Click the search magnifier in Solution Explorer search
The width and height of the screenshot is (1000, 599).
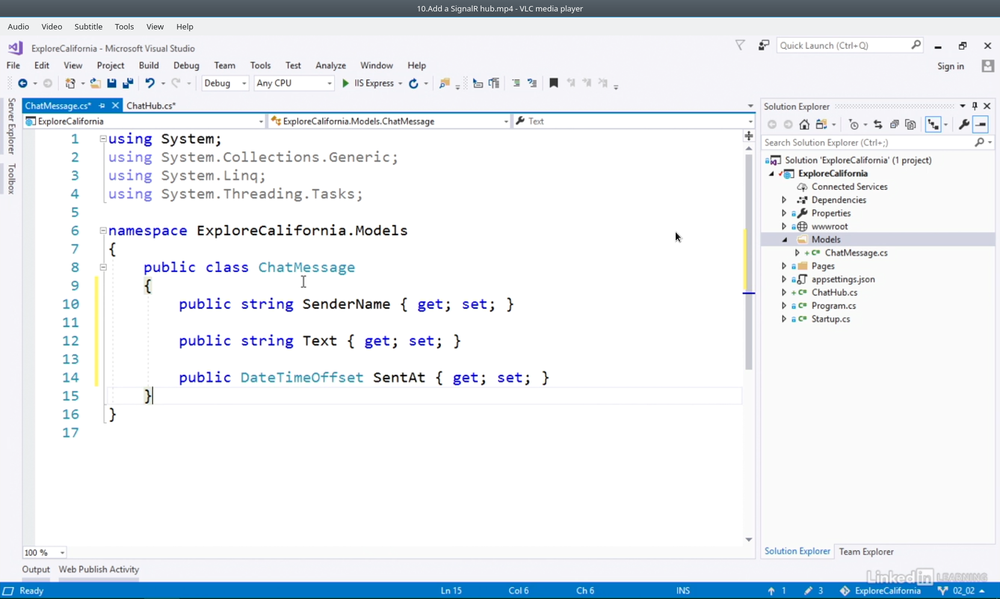(x=980, y=142)
